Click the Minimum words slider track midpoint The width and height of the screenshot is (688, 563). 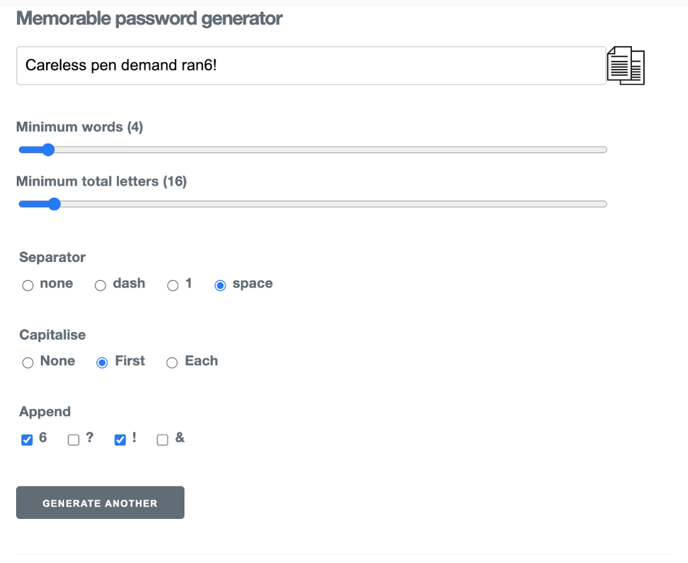point(313,150)
